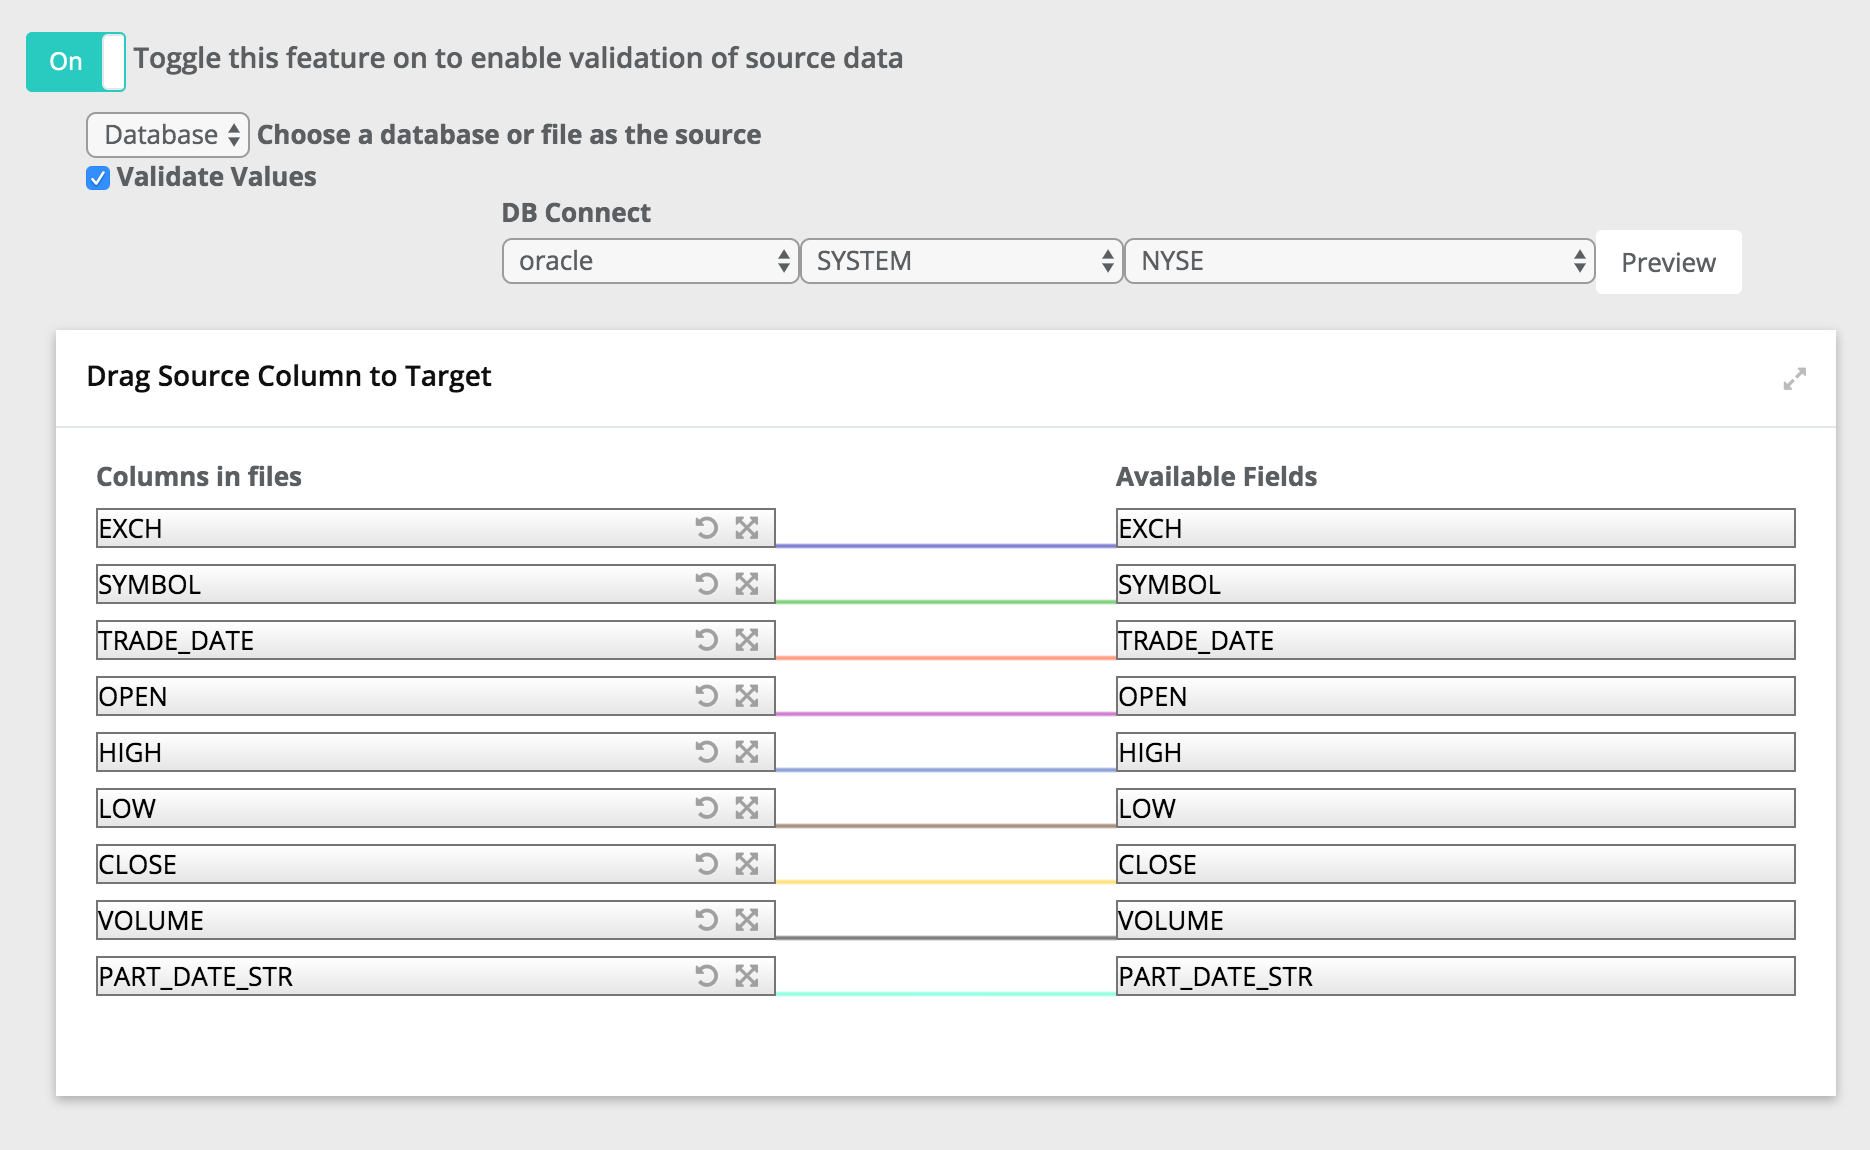Expand the Drag Source Column panel
The image size is (1870, 1150).
(x=1794, y=379)
